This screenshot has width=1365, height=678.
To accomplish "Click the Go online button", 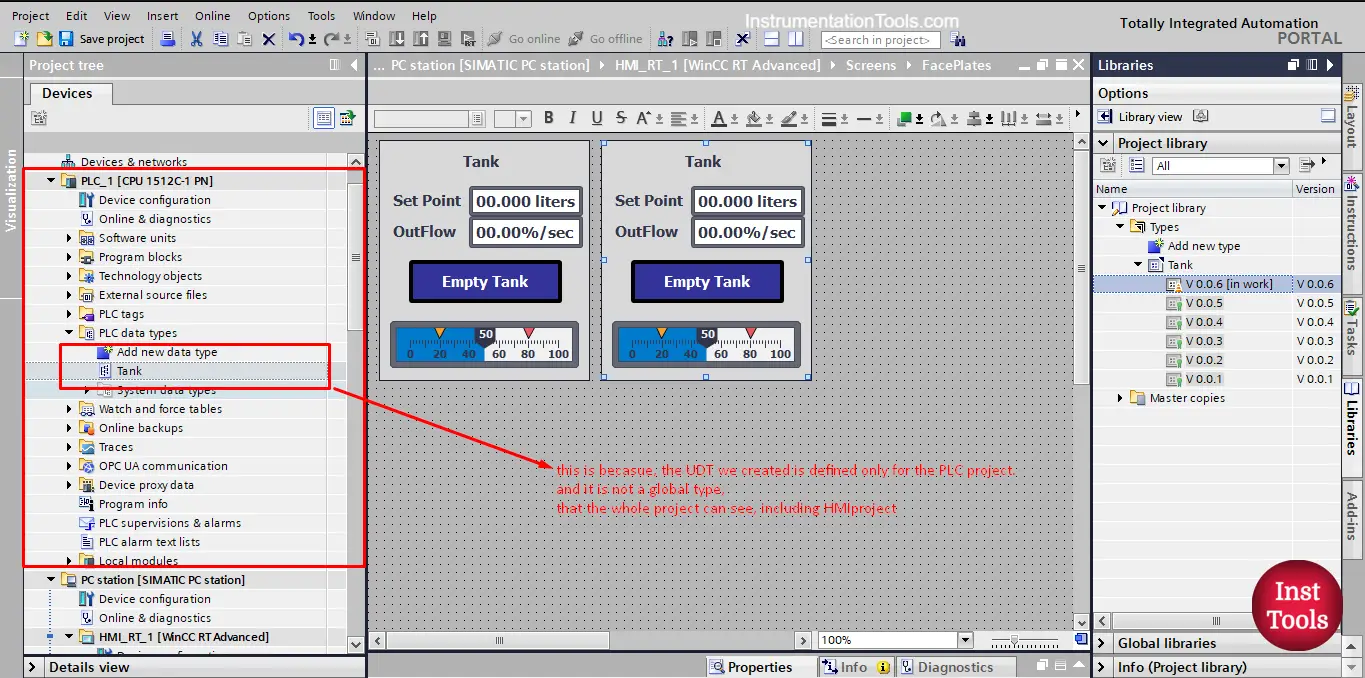I will coord(524,39).
